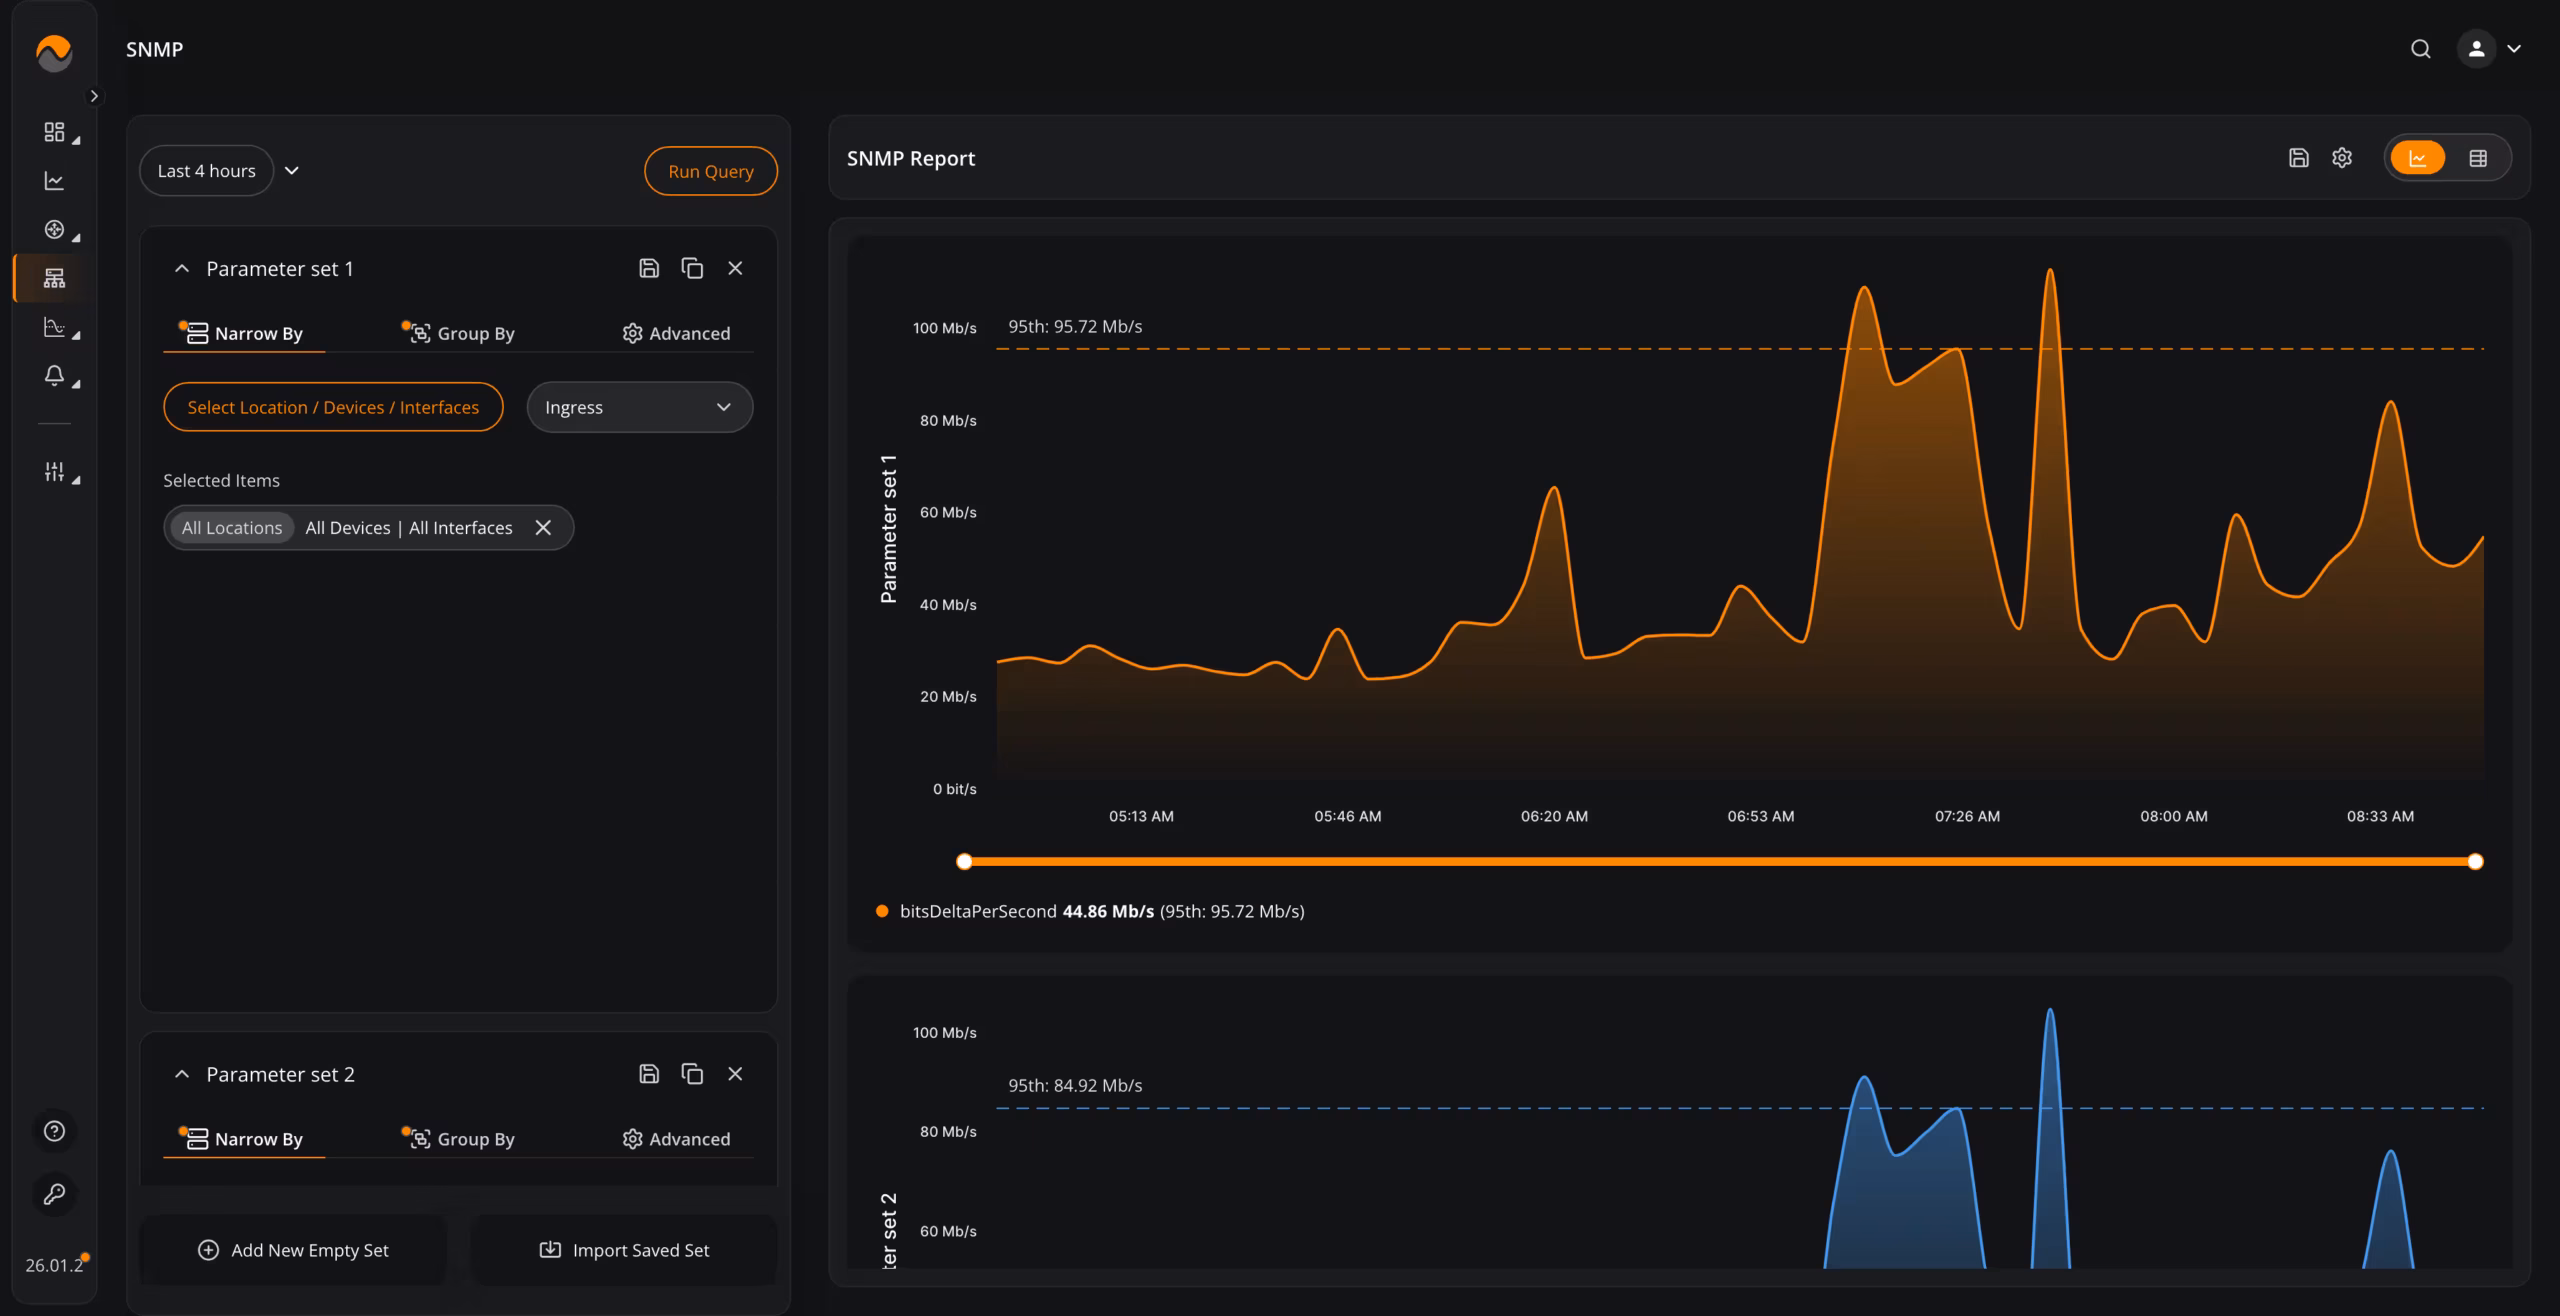Expand the time range dropdown chevron
This screenshot has height=1316, width=2560.
[x=292, y=171]
